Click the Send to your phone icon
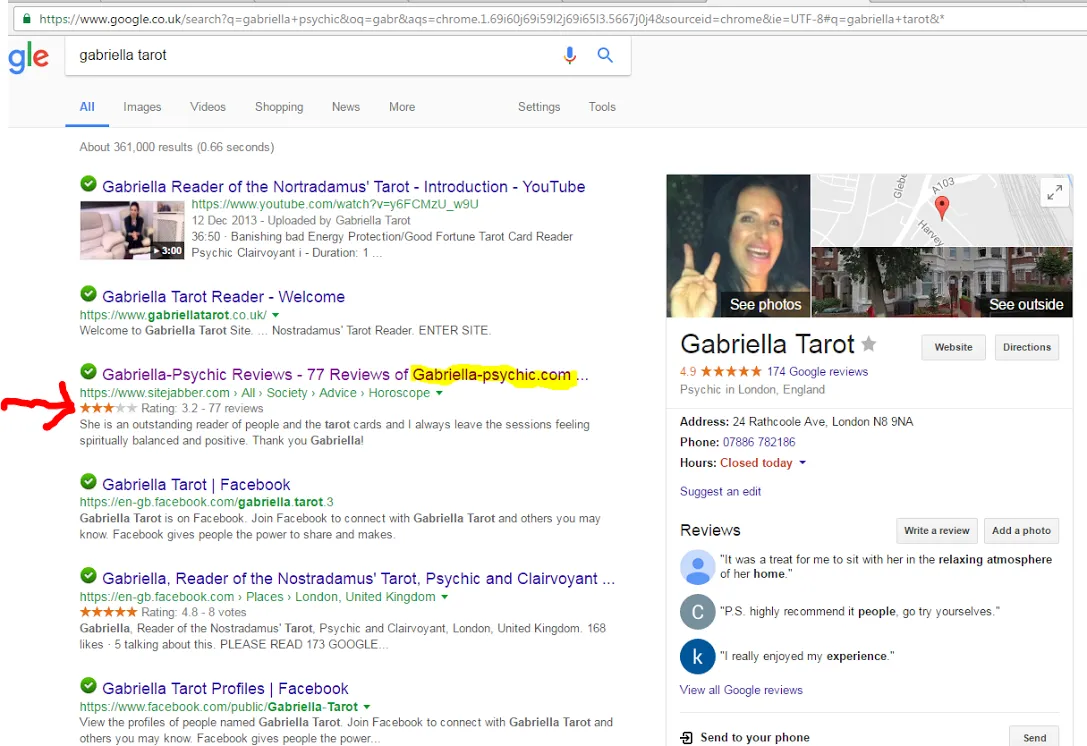The height and width of the screenshot is (746, 1087). 686,738
